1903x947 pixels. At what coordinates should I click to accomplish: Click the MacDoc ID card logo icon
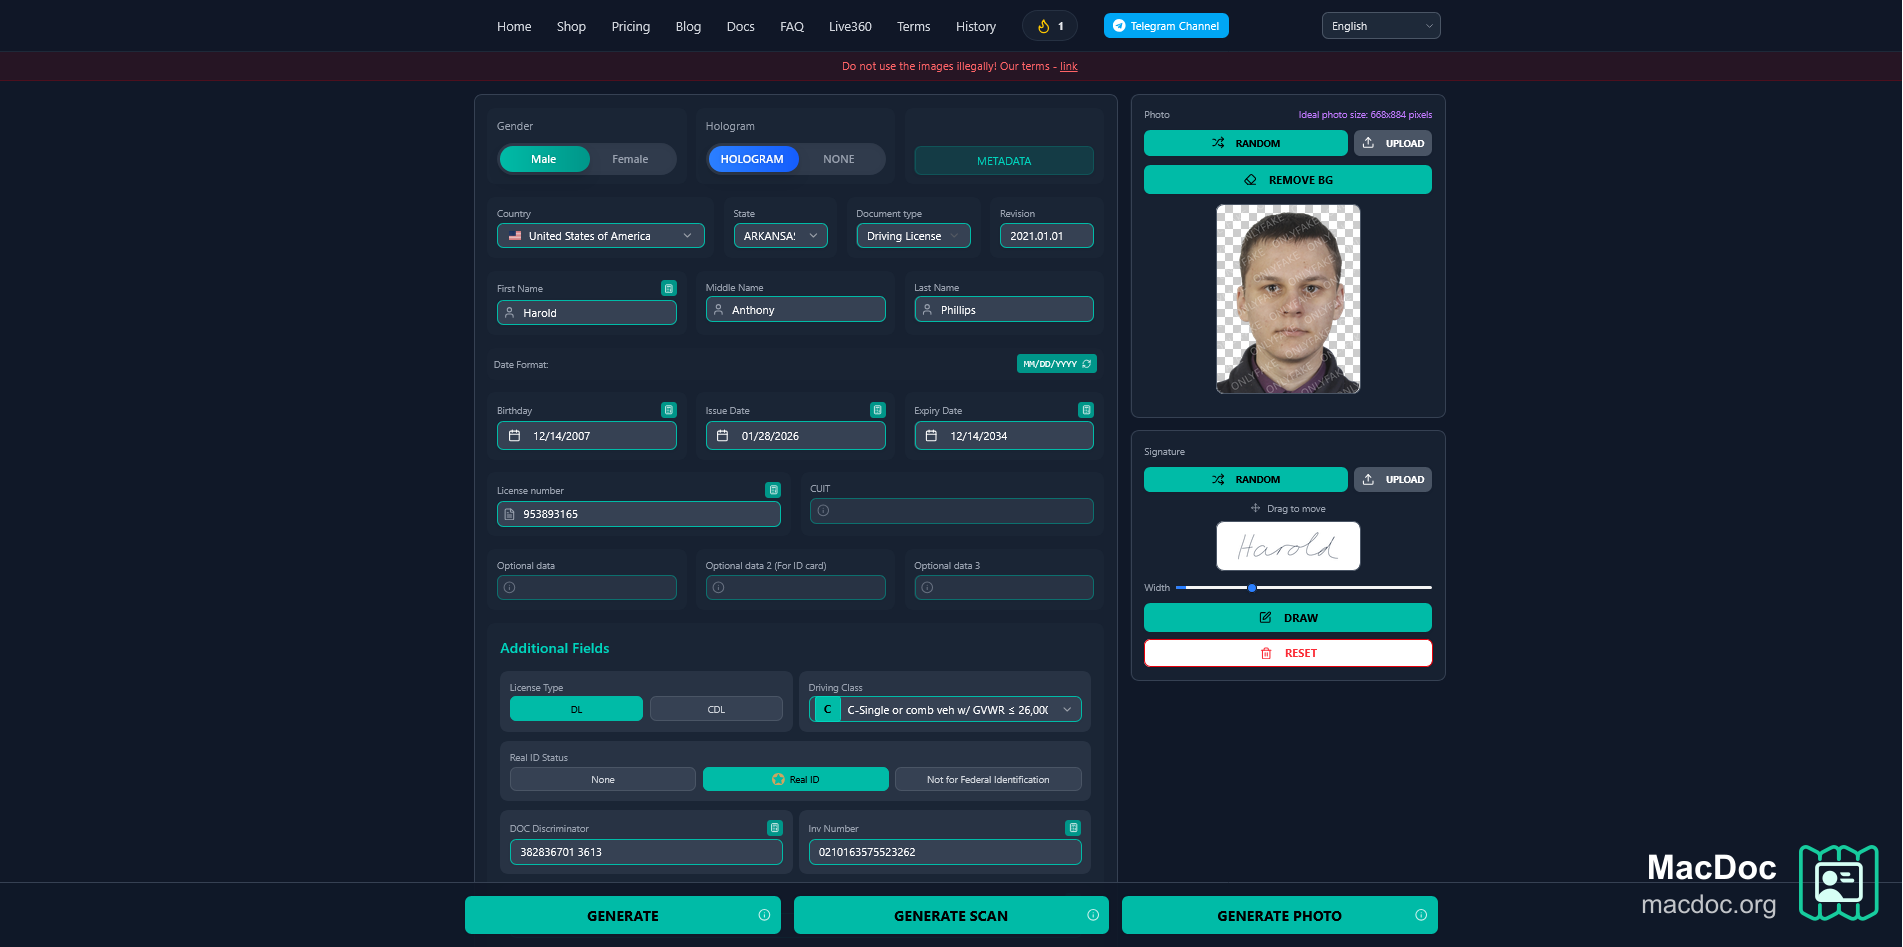coord(1838,883)
